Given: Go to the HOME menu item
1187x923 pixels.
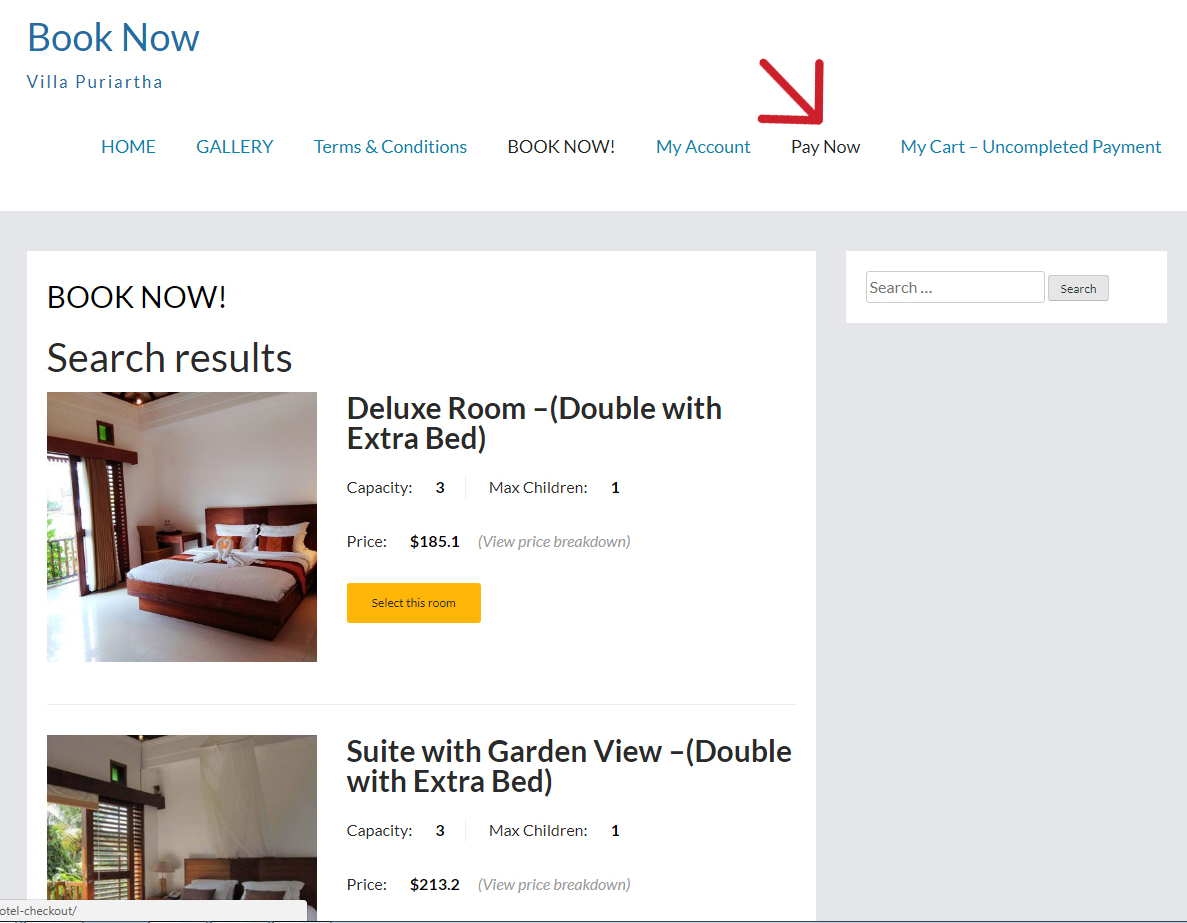Looking at the screenshot, I should pos(128,147).
